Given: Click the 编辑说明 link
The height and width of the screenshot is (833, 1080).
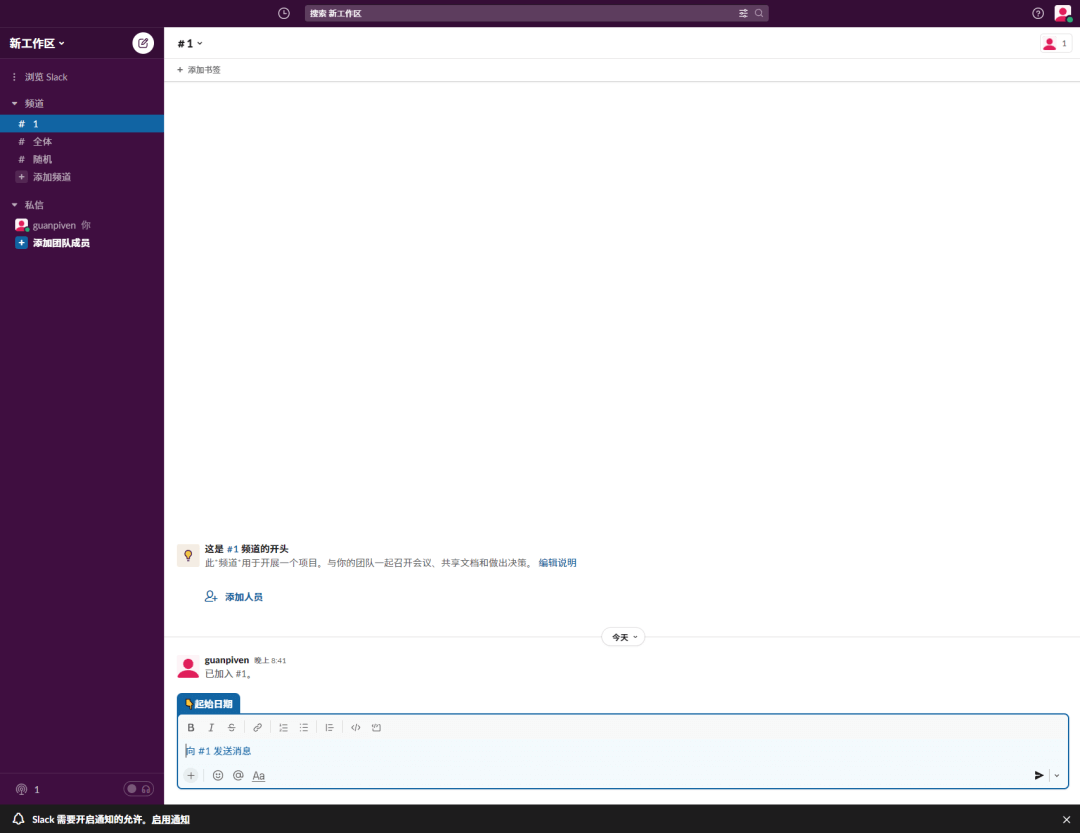Looking at the screenshot, I should (x=557, y=563).
